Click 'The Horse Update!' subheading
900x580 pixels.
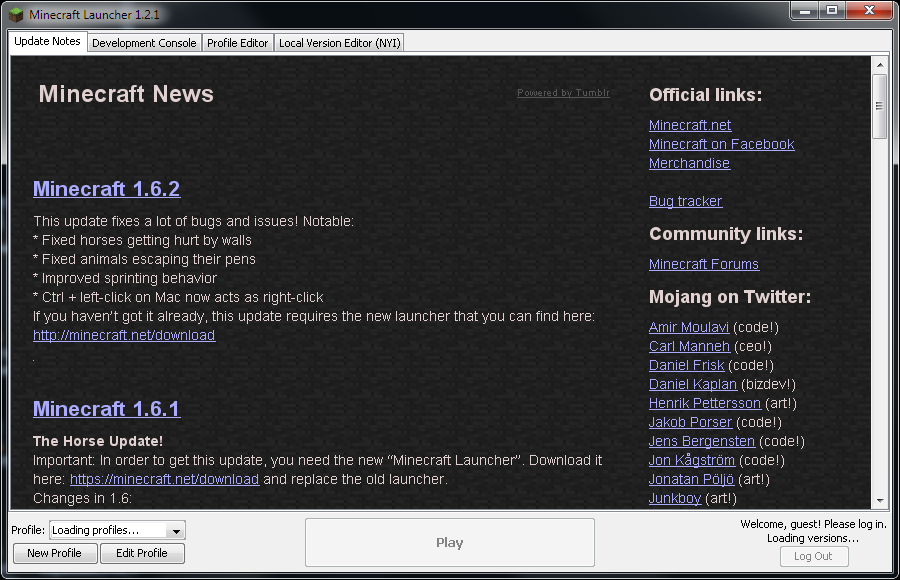click(98, 442)
